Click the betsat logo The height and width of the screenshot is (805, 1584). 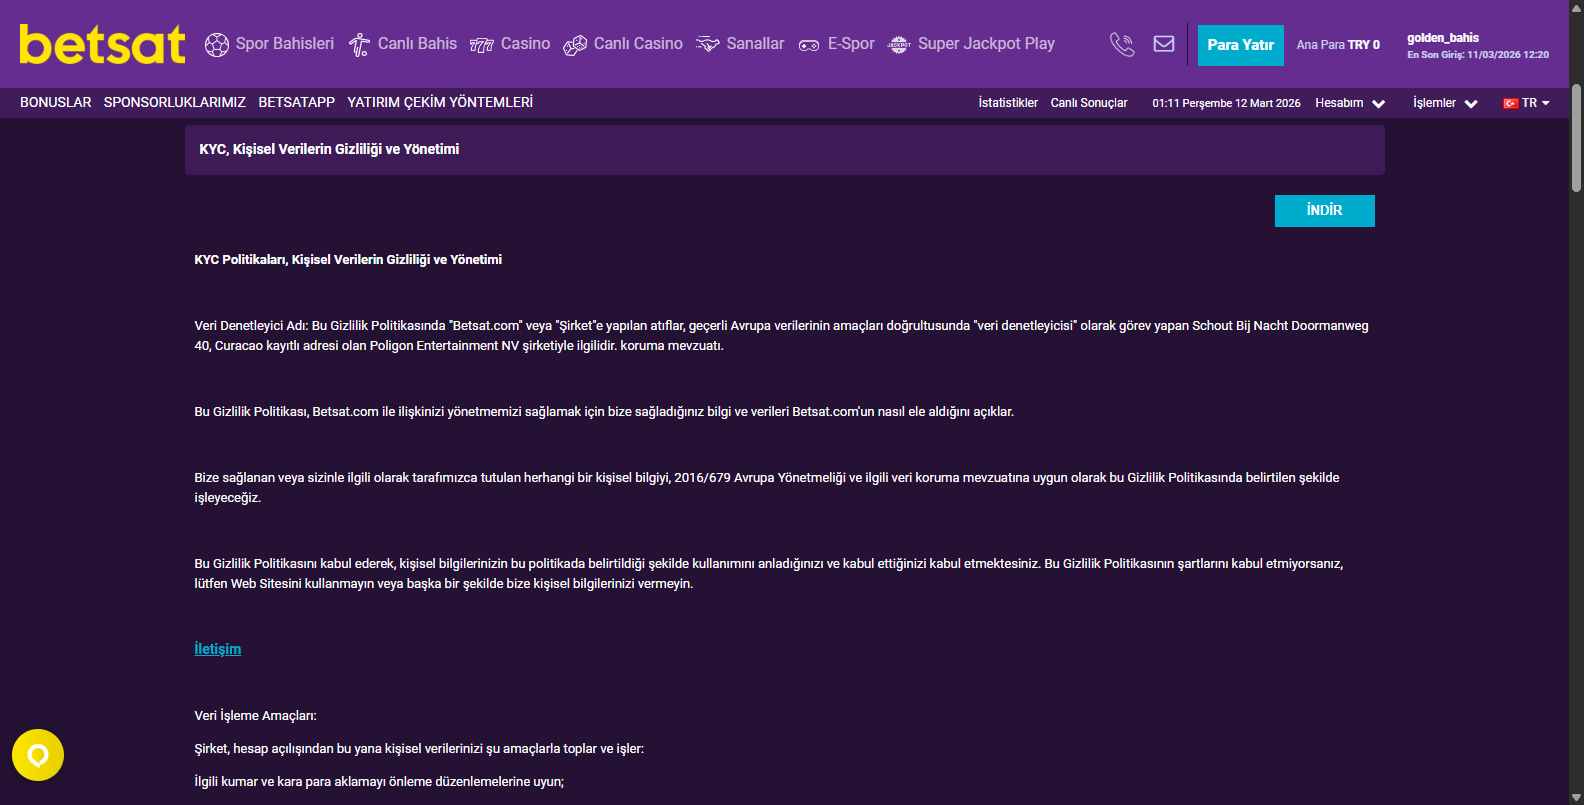[102, 45]
